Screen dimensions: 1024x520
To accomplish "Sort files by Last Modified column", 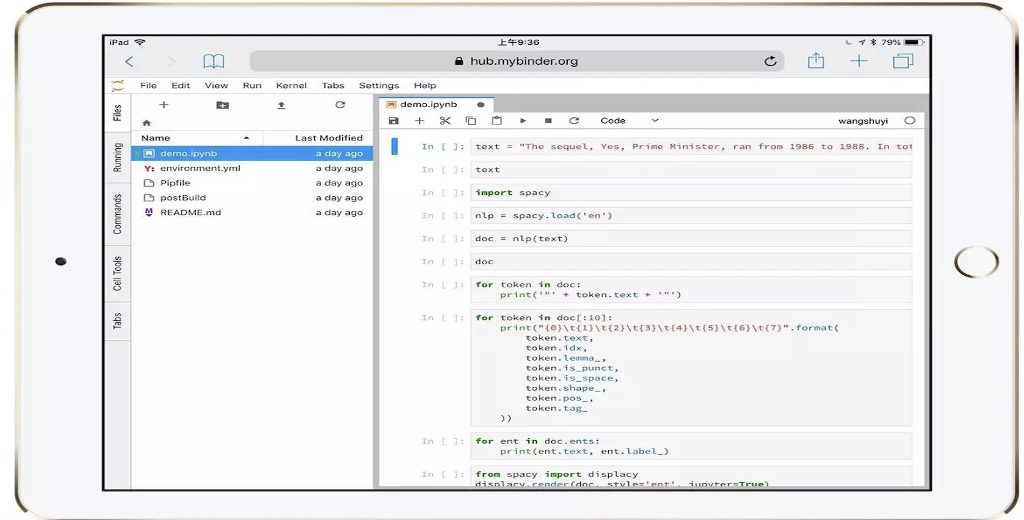I will [x=318, y=138].
